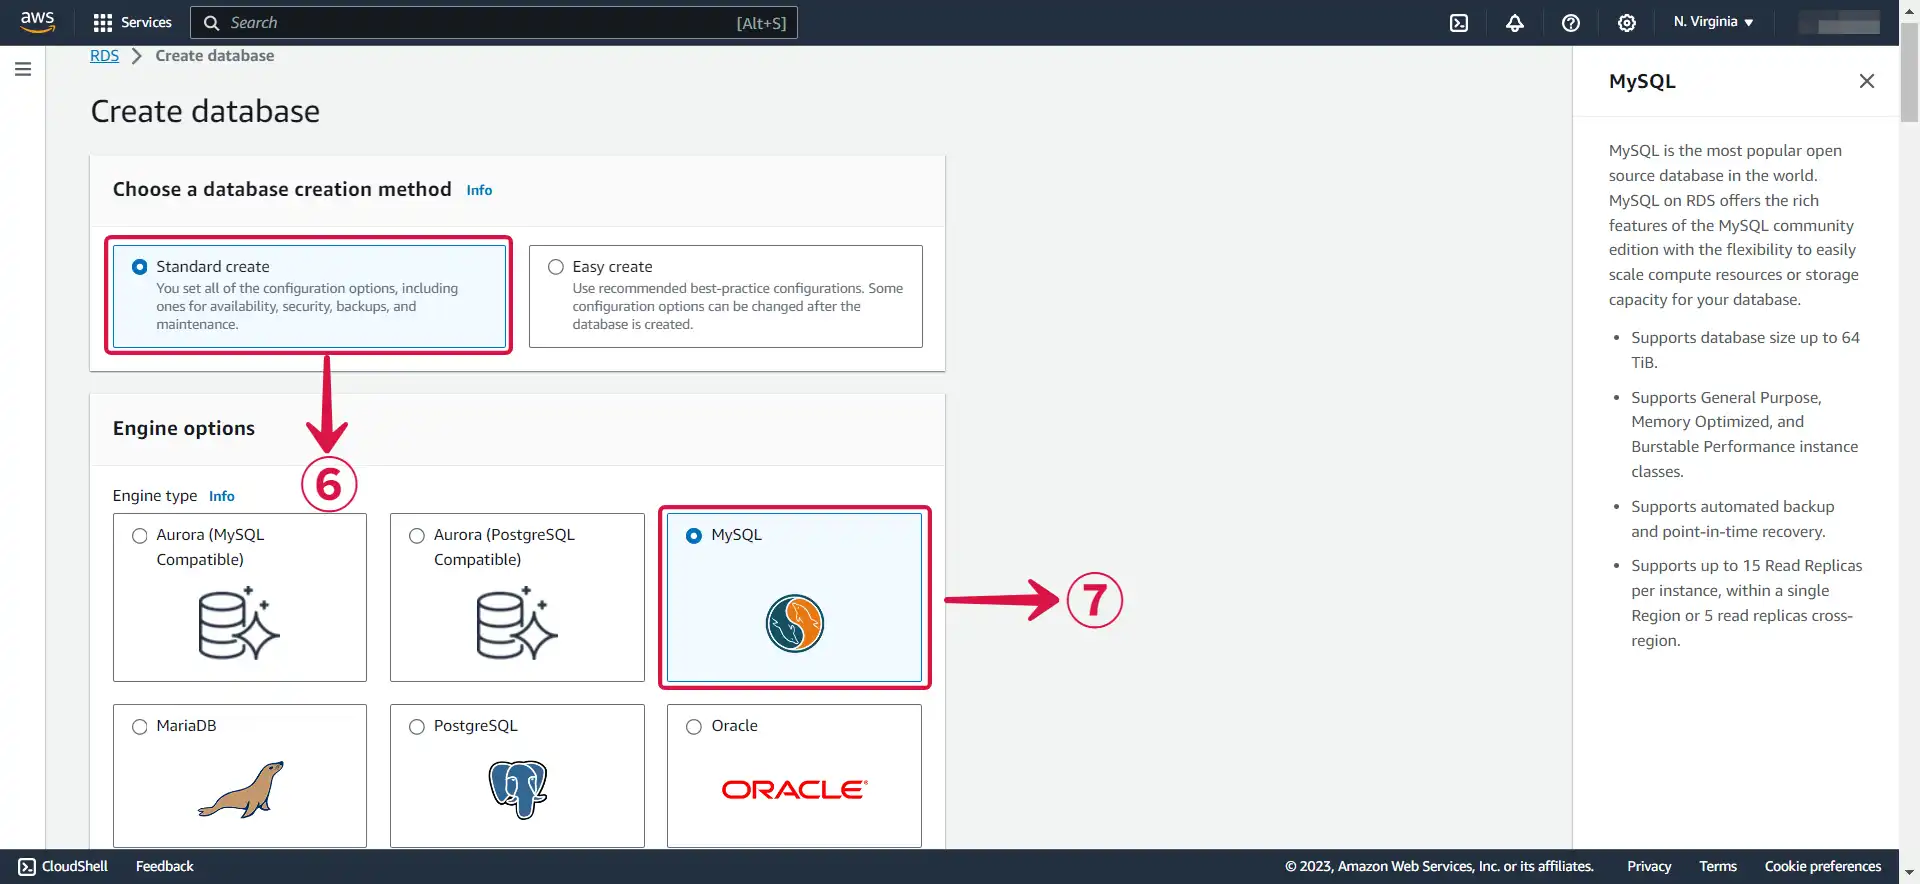Viewport: 1920px width, 884px height.
Task: Click the Feedback link in footer
Action: click(x=165, y=867)
